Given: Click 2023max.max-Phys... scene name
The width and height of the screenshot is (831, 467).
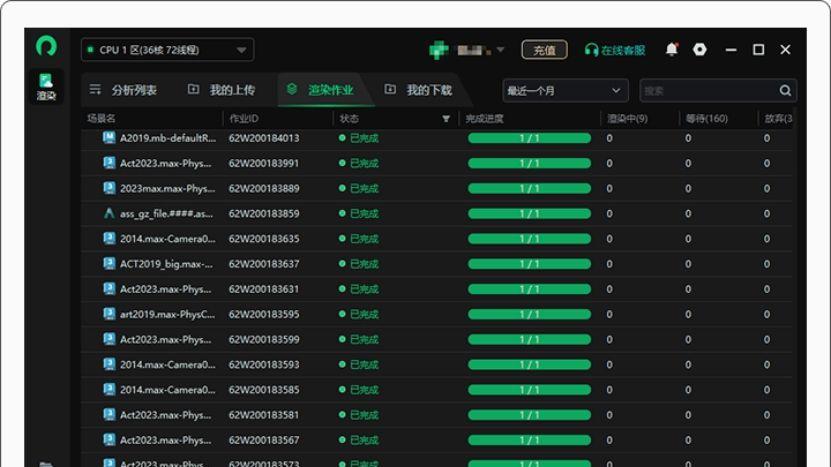Looking at the screenshot, I should click(x=167, y=188).
